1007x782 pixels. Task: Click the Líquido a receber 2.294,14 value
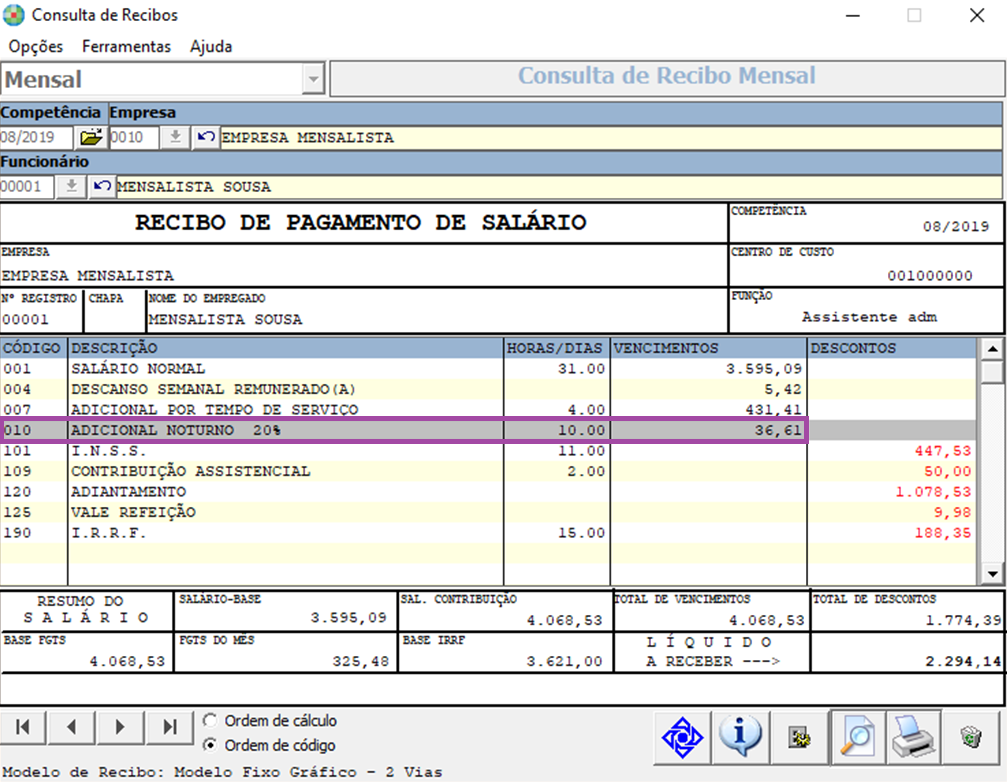[x=963, y=661]
